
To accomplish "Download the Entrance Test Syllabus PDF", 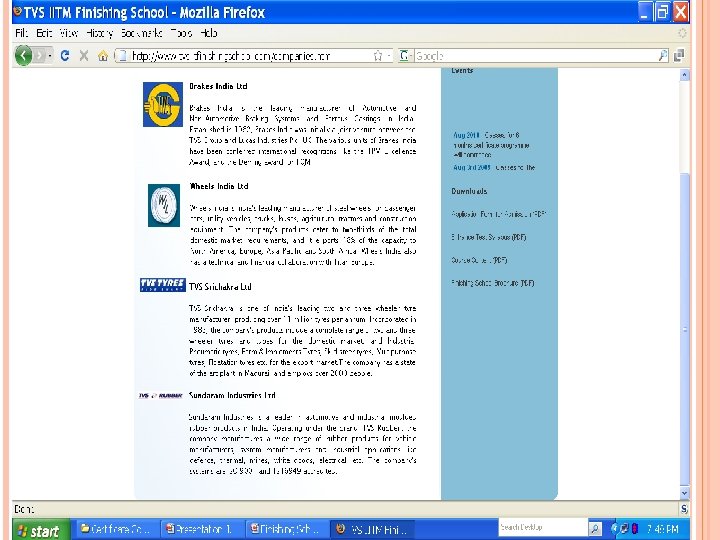I will pos(489,237).
